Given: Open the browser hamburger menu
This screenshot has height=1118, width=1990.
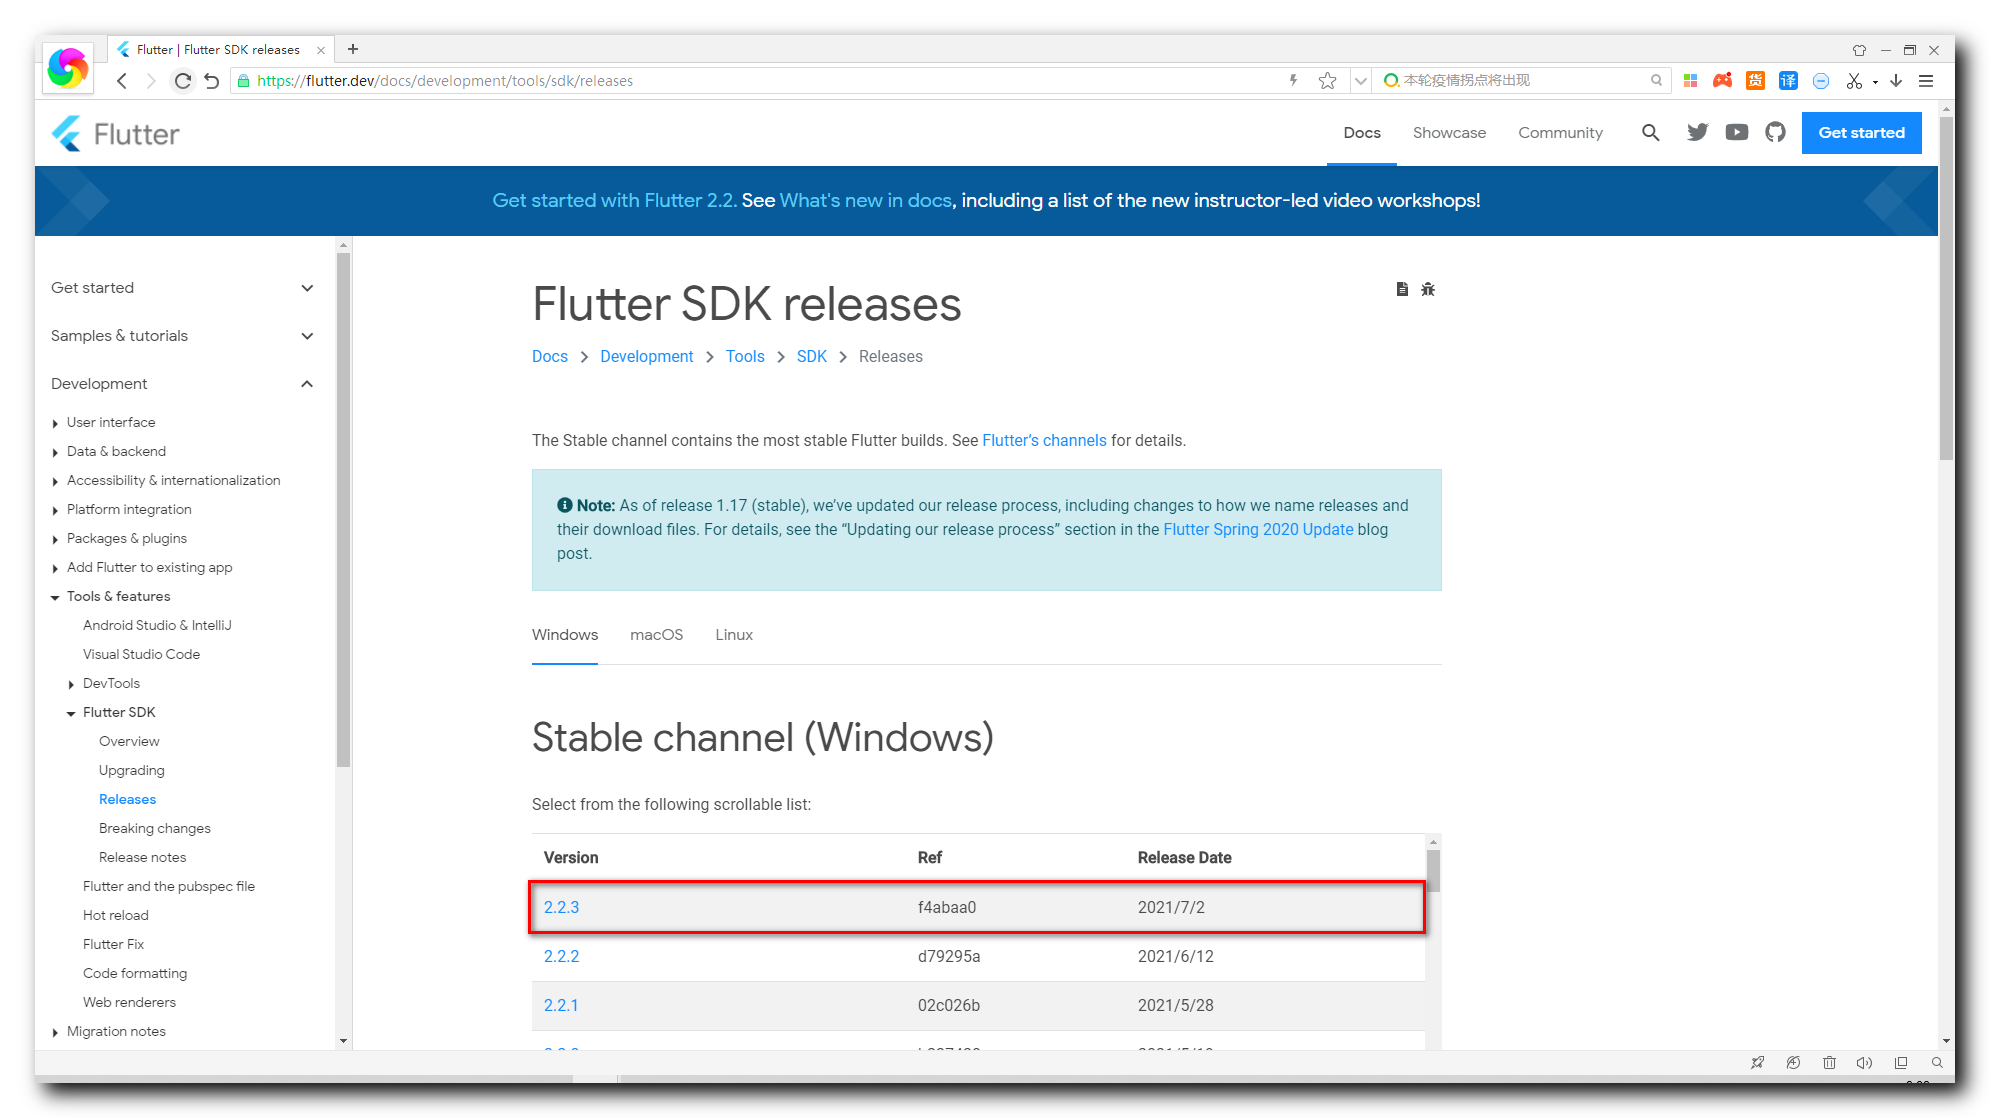Looking at the screenshot, I should click(1926, 81).
